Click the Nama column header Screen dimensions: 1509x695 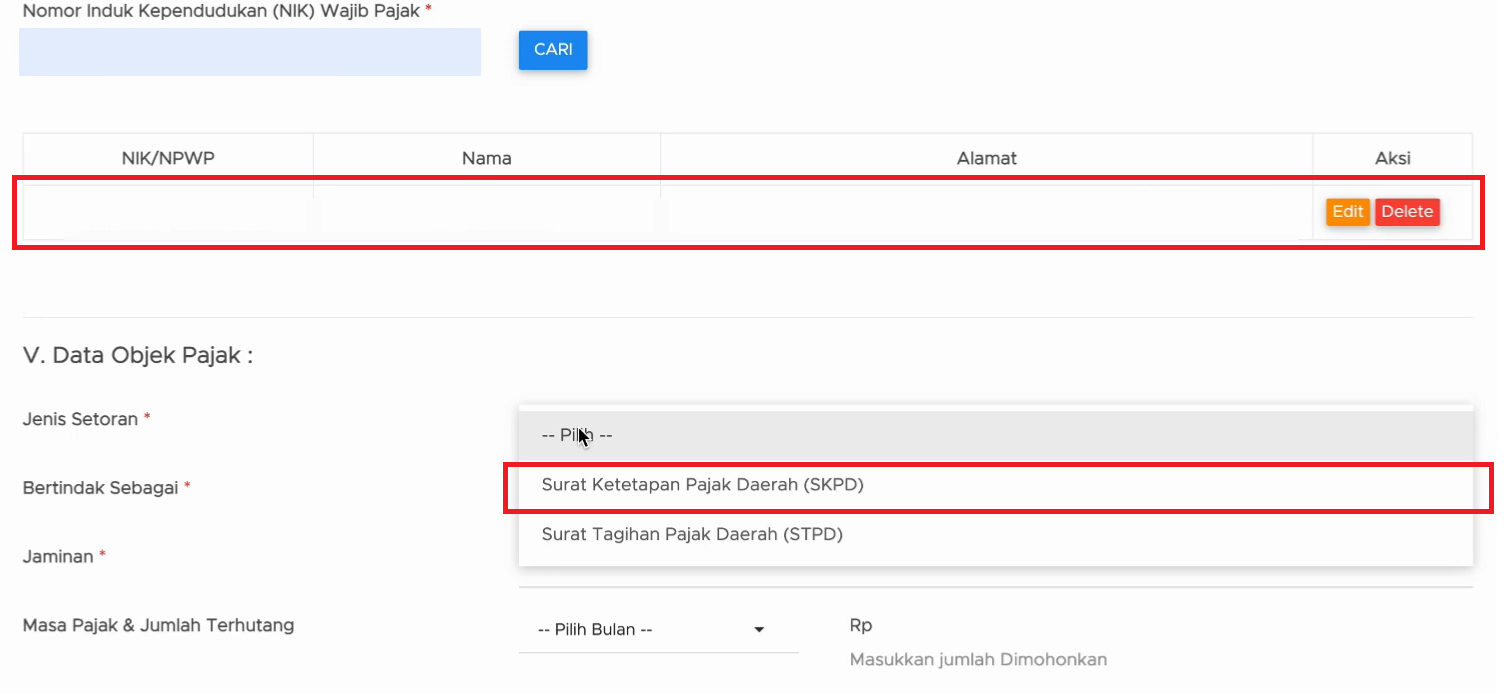click(x=487, y=158)
